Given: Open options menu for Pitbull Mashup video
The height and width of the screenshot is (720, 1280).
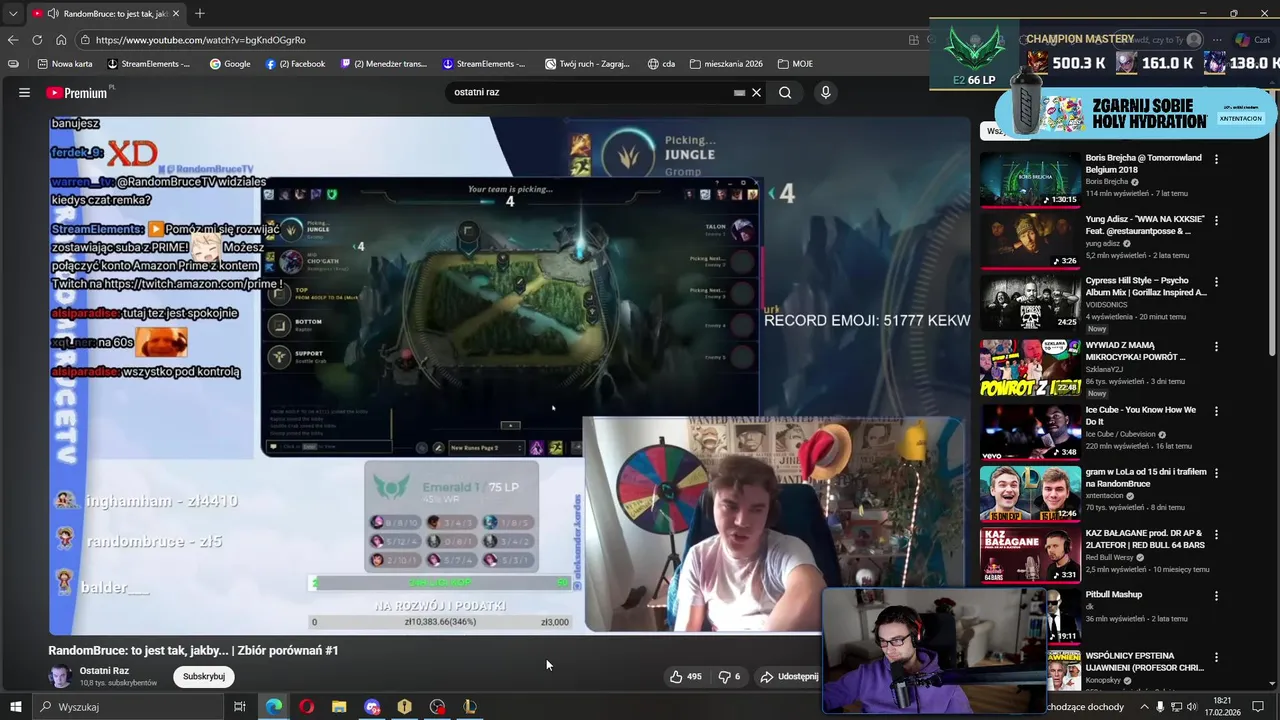Looking at the screenshot, I should point(1216,596).
